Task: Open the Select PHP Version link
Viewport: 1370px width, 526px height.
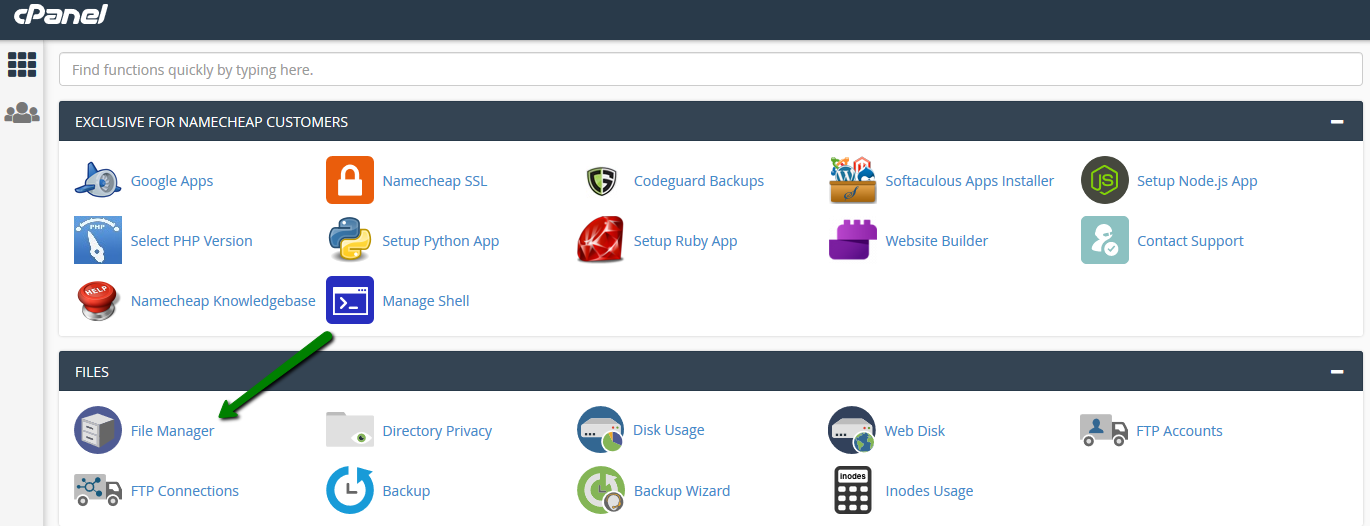Action: click(x=192, y=241)
